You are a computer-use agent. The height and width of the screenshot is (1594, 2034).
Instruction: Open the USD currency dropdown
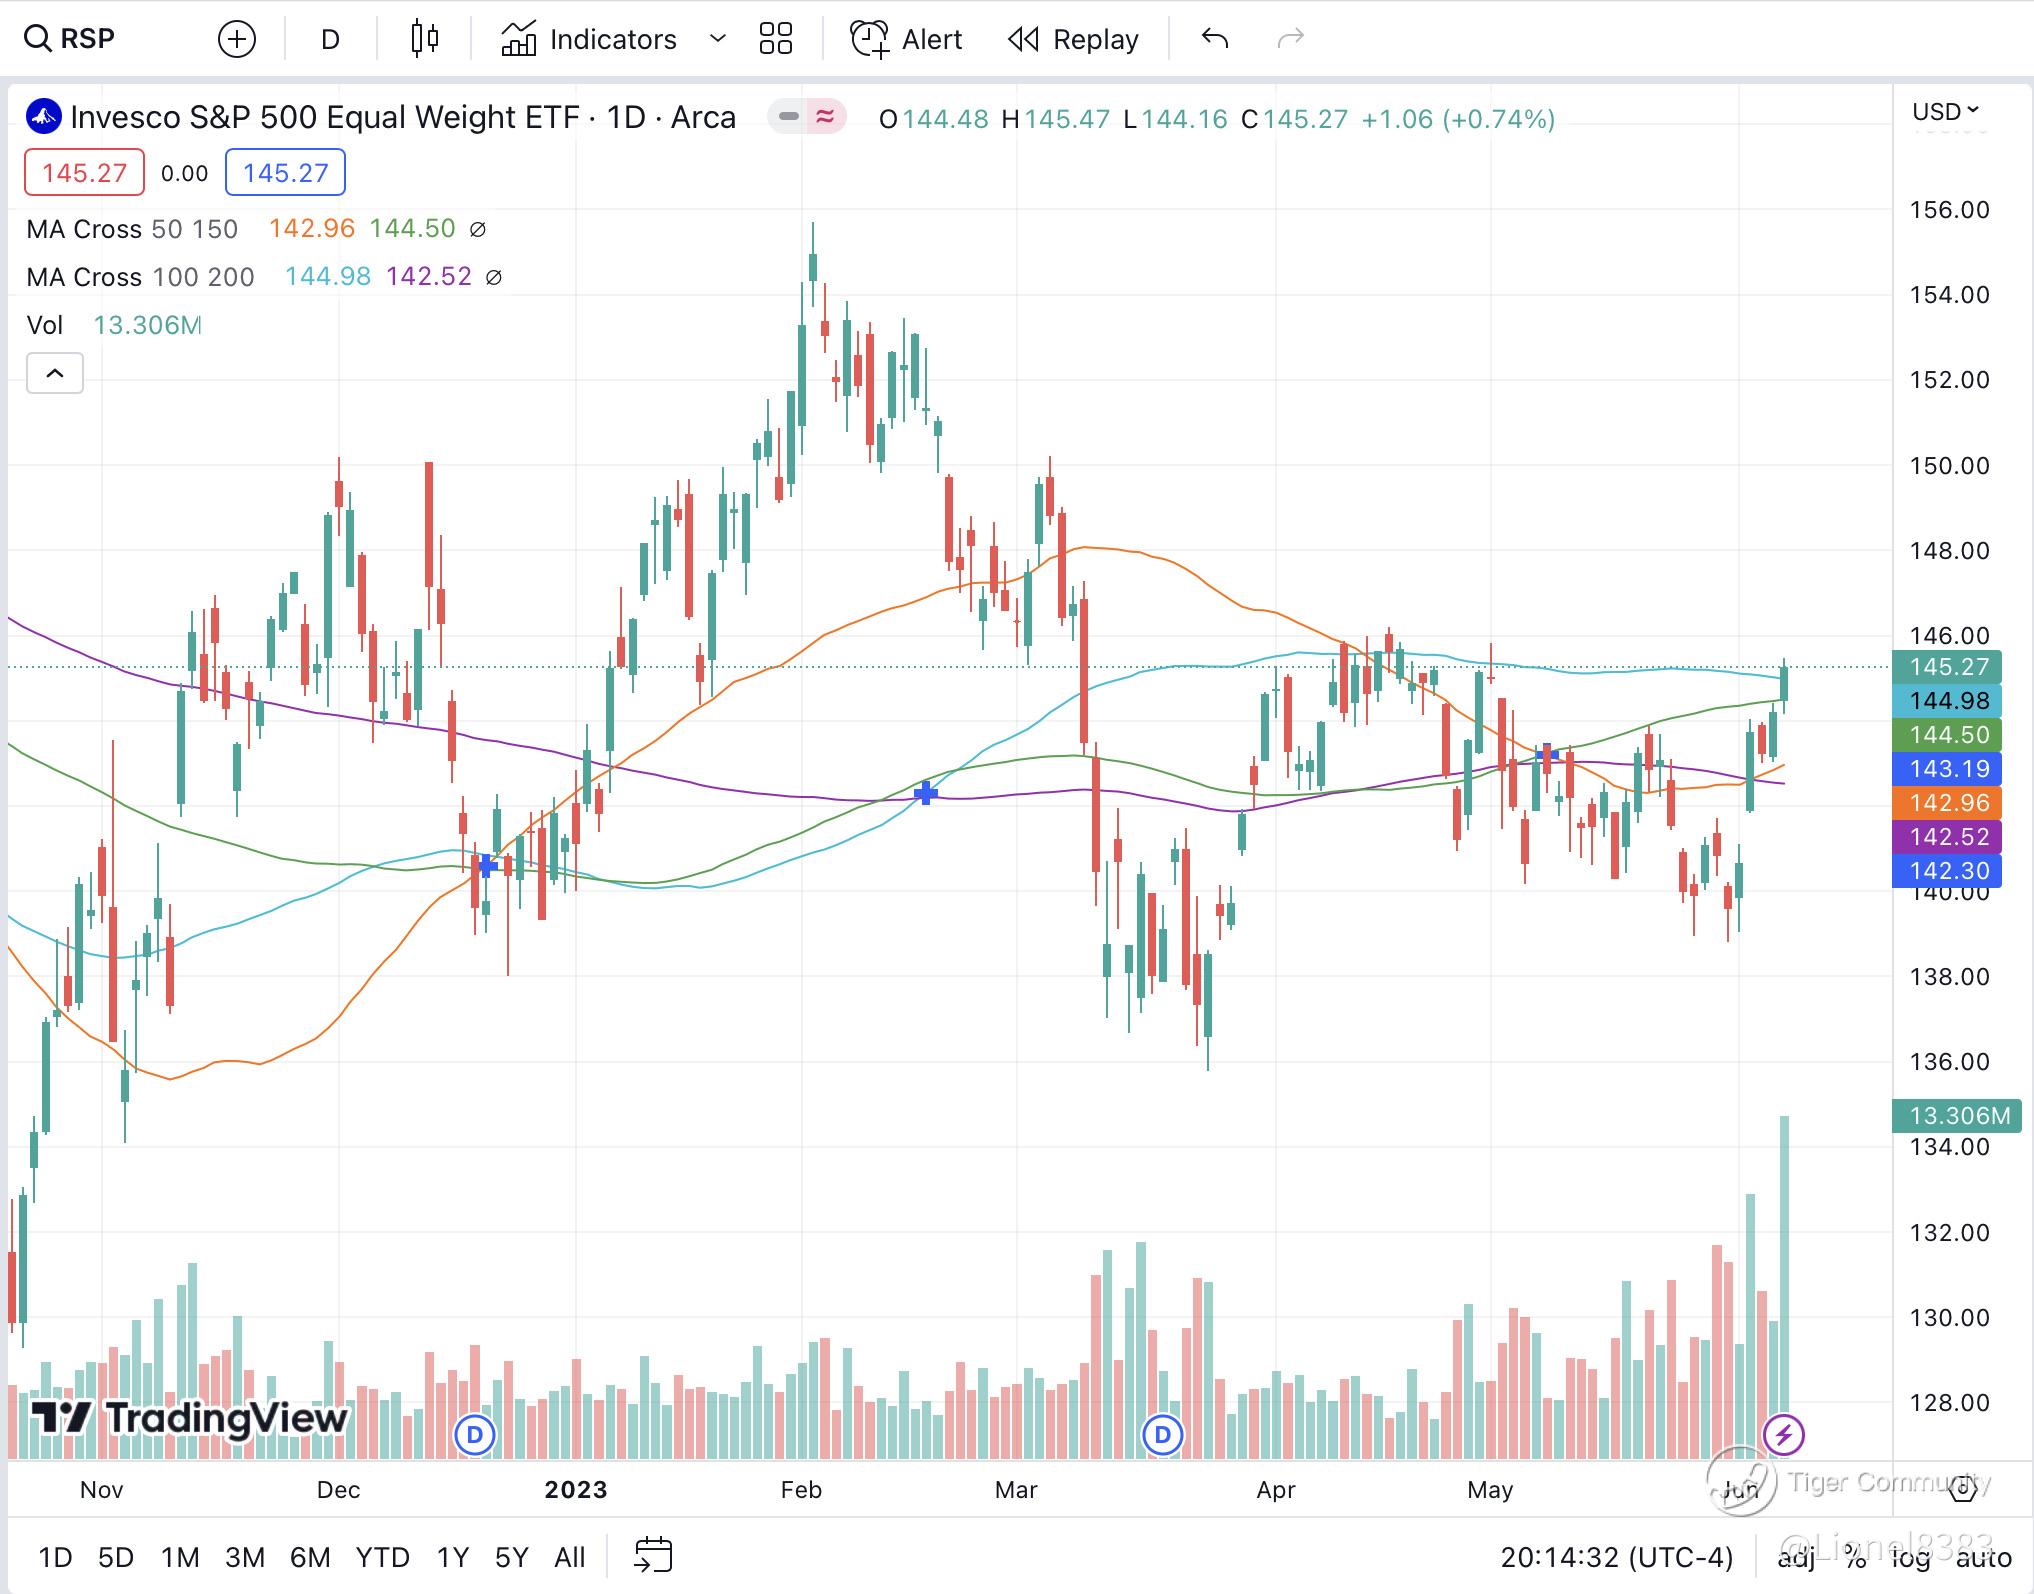(x=1945, y=111)
